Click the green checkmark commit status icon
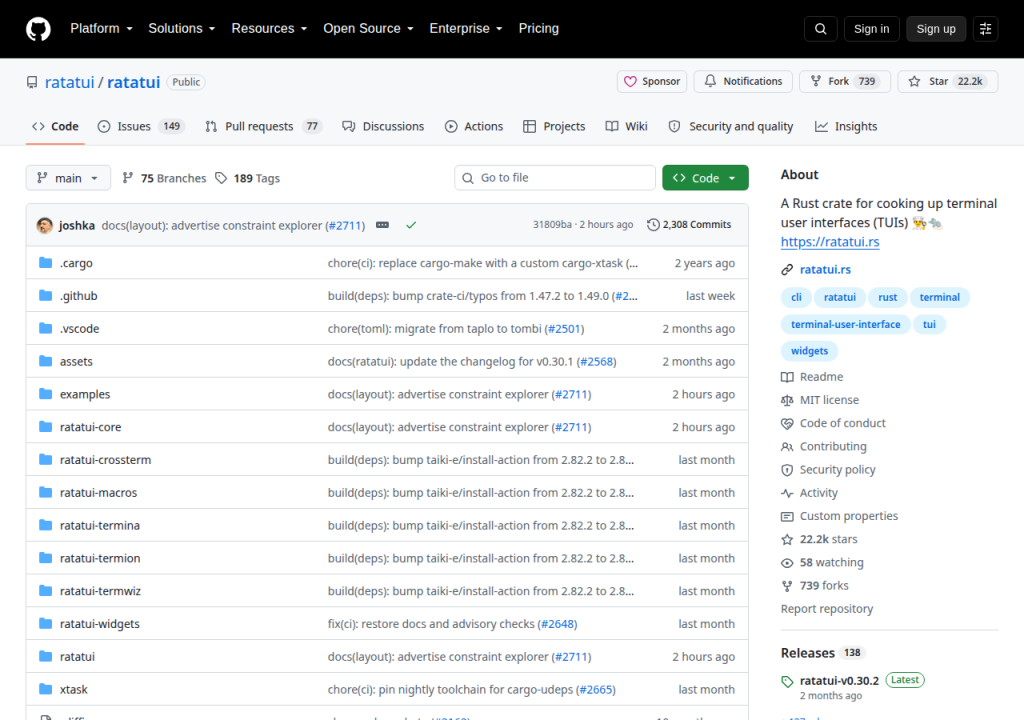This screenshot has width=1024, height=720. coord(411,225)
